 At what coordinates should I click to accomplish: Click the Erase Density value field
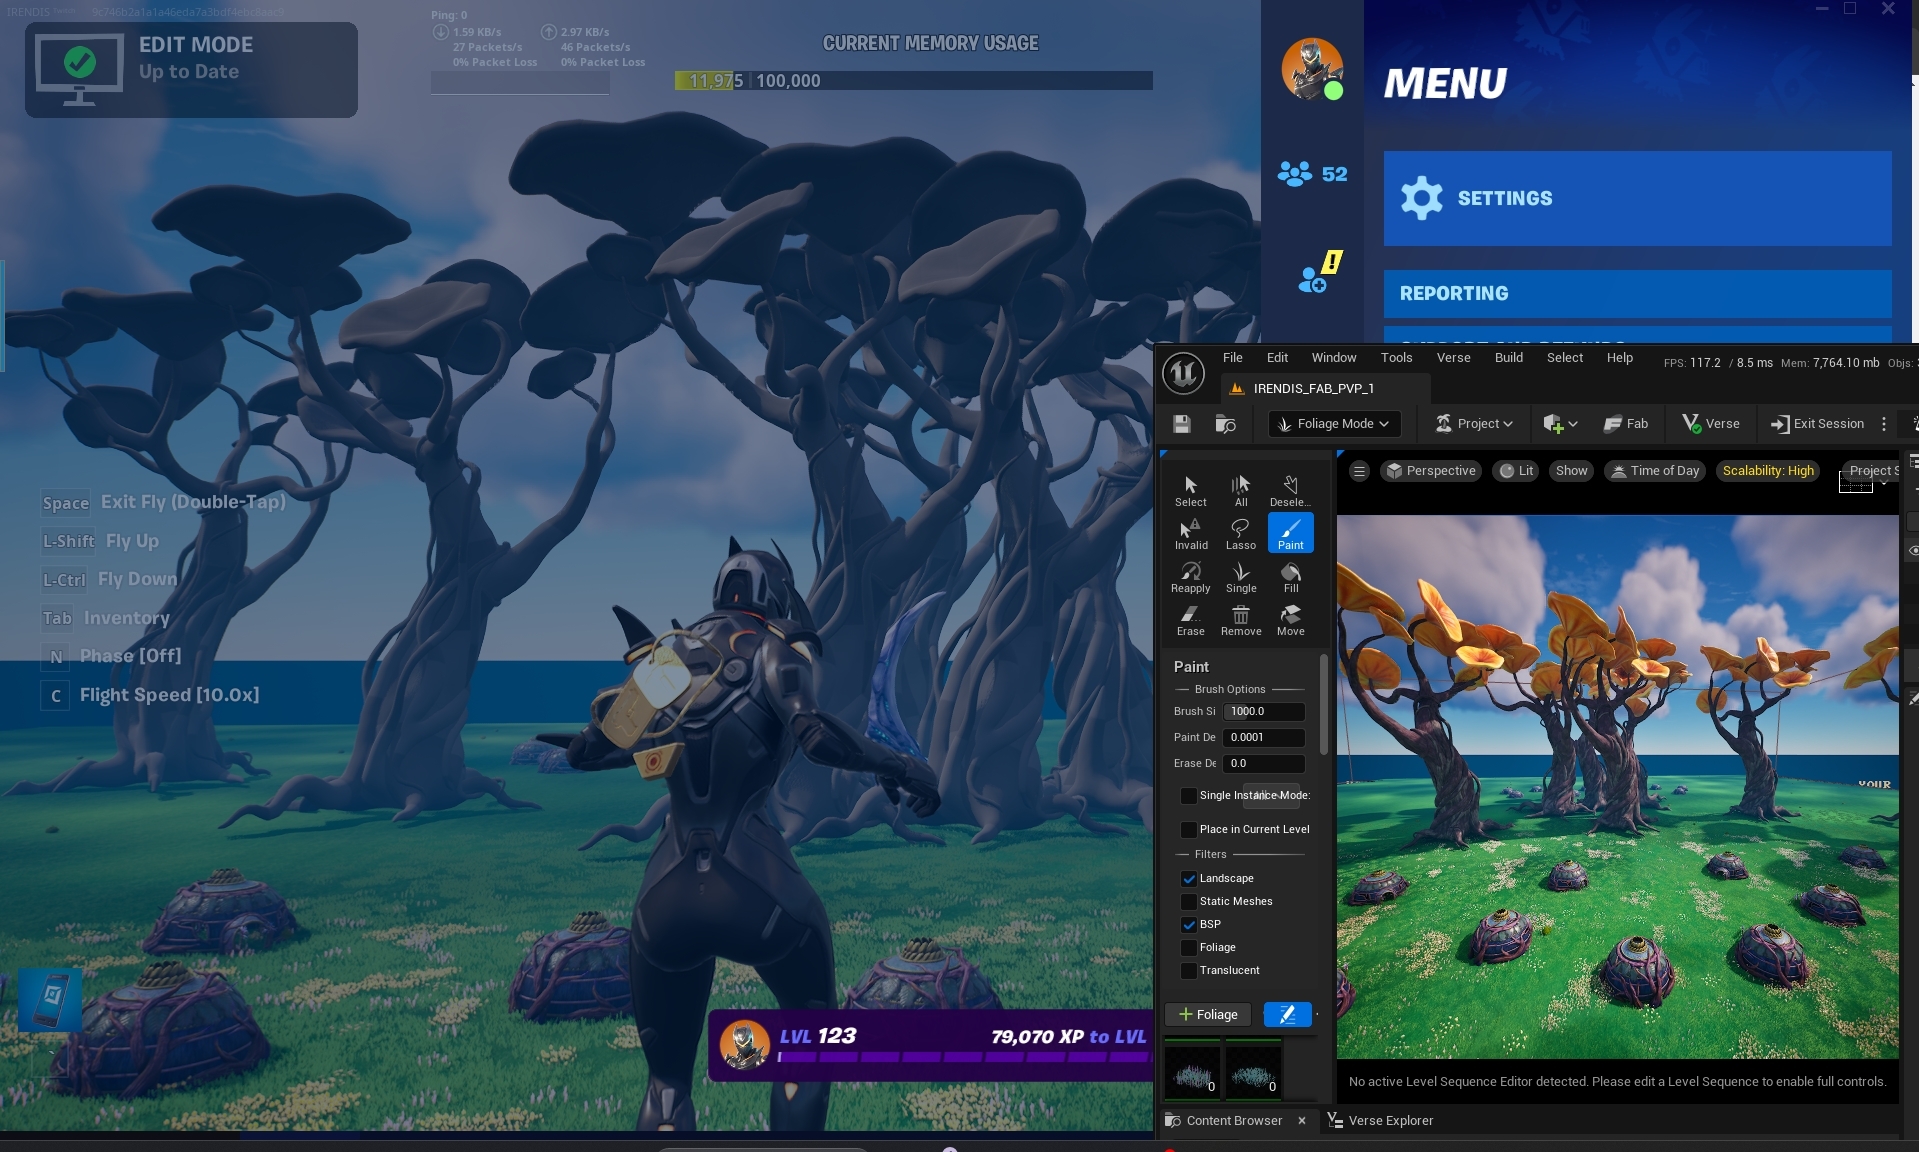(x=1264, y=764)
